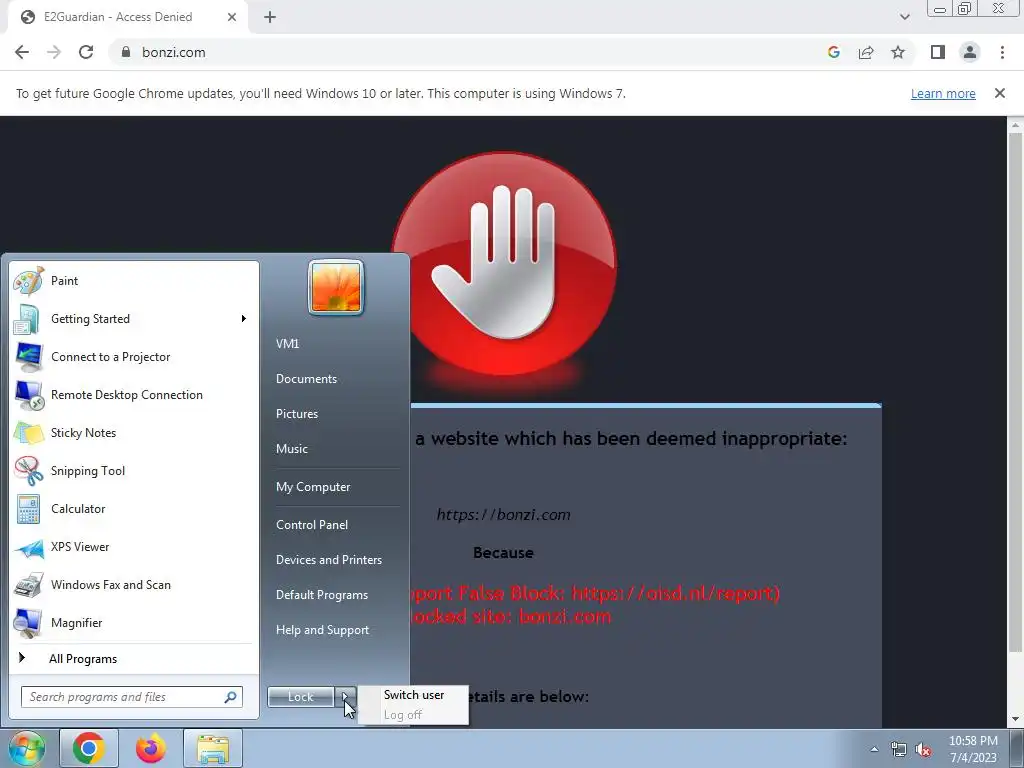The height and width of the screenshot is (768, 1024).
Task: Show hidden tray icons
Action: [874, 749]
